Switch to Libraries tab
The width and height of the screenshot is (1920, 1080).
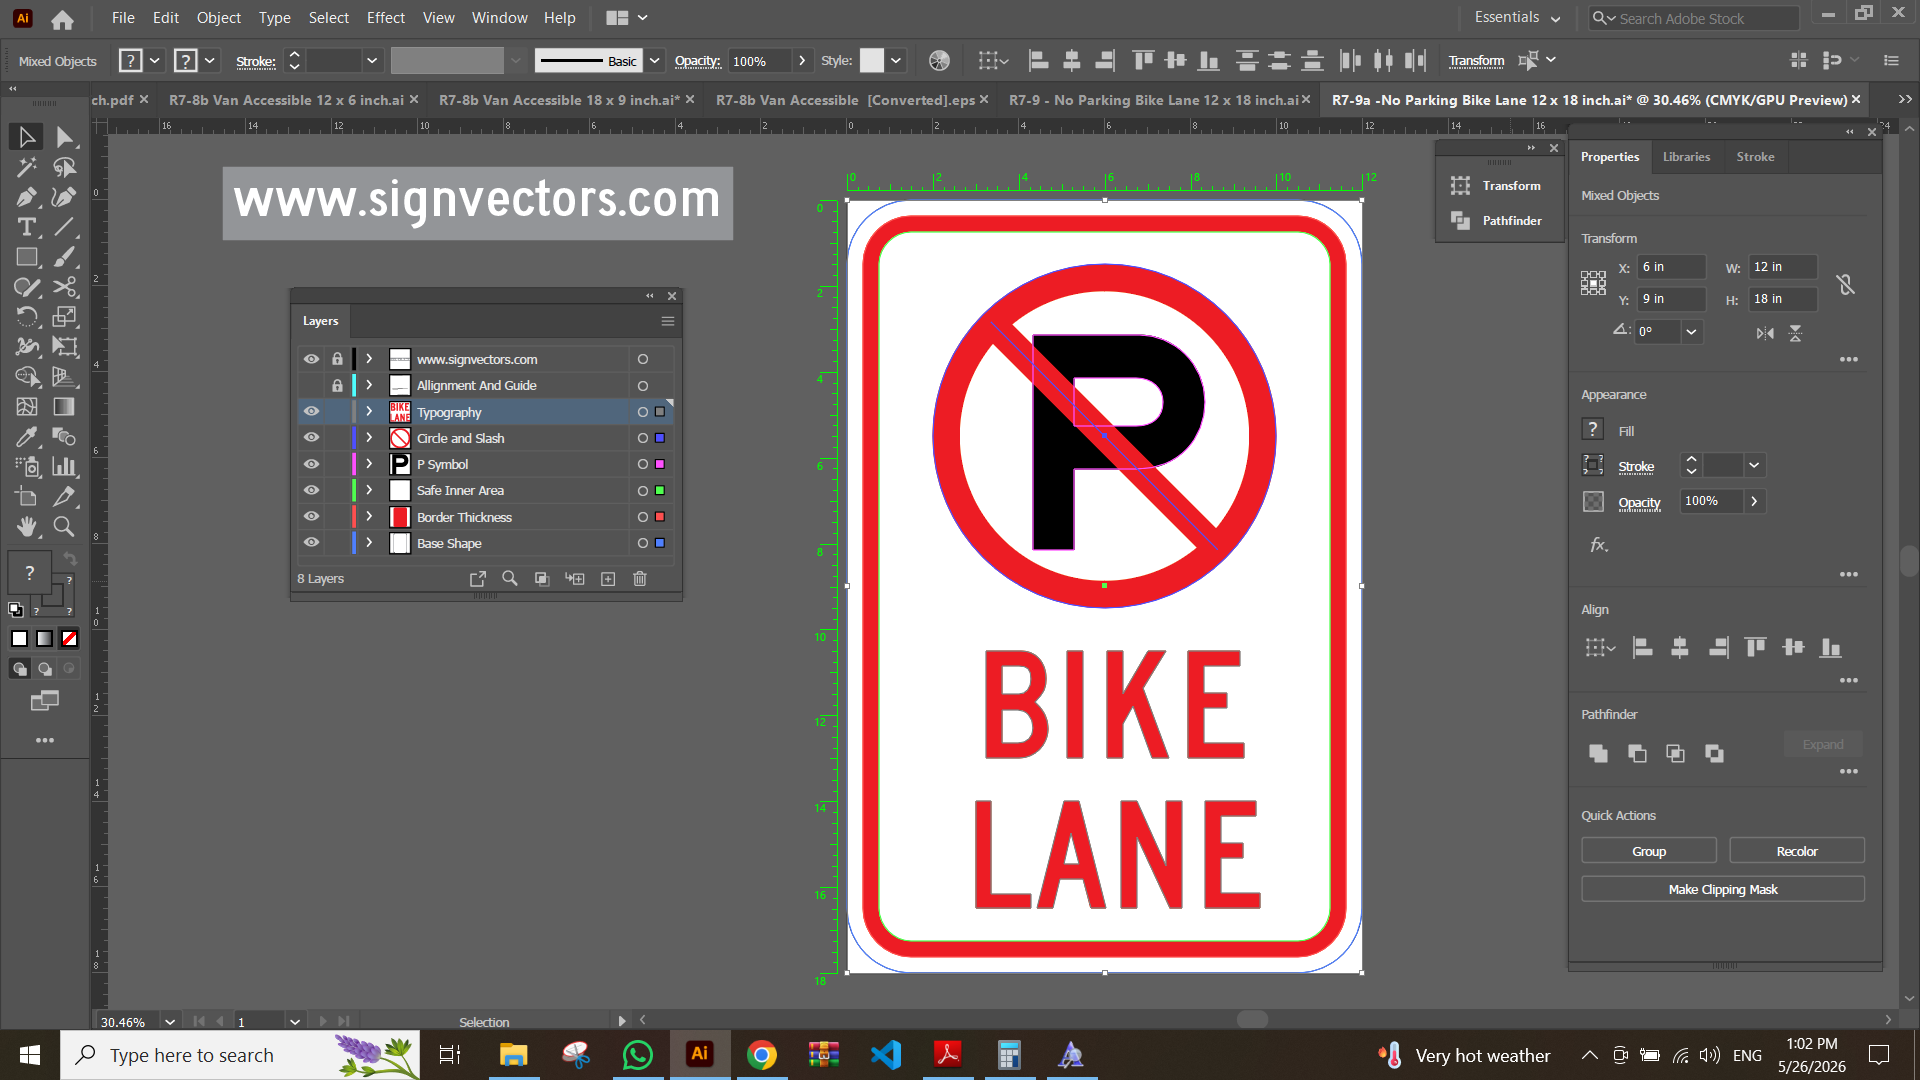[x=1686, y=157]
